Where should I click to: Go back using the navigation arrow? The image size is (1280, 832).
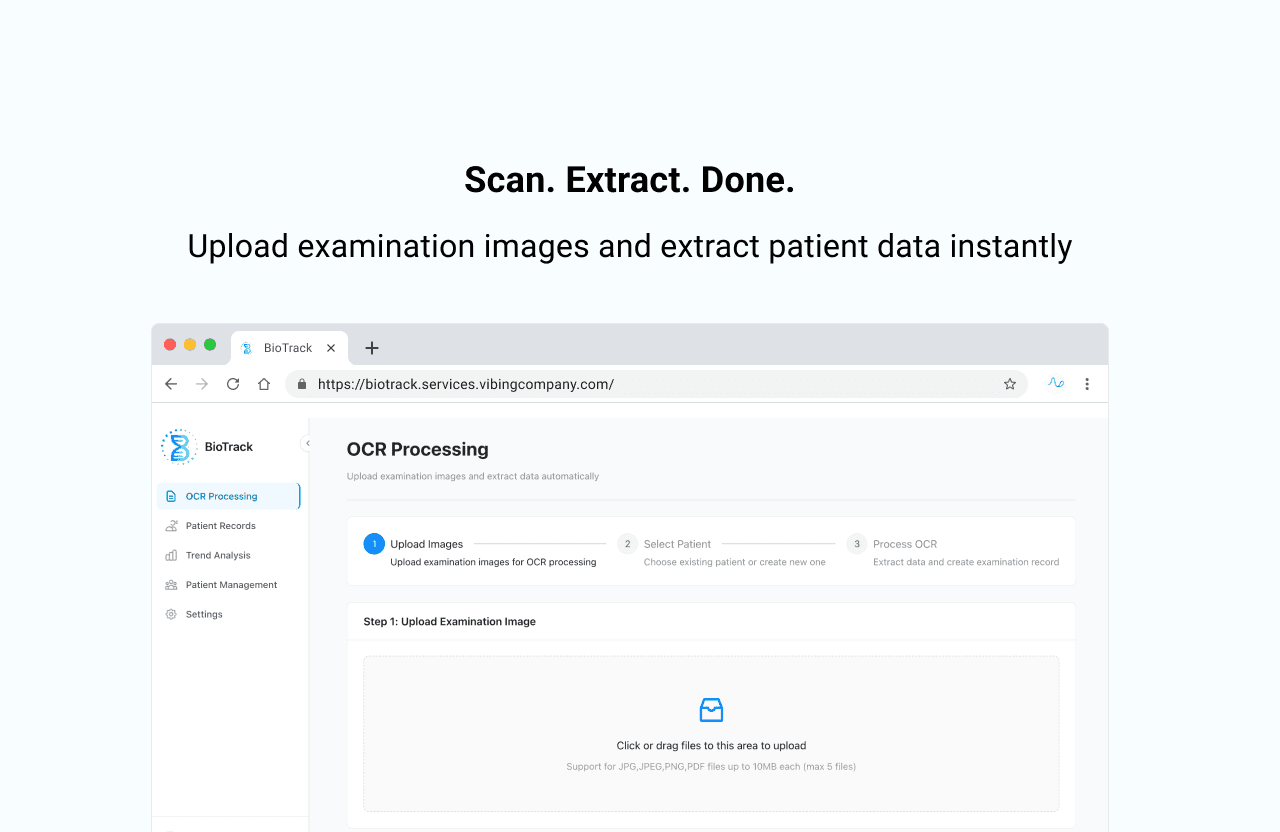tap(171, 383)
